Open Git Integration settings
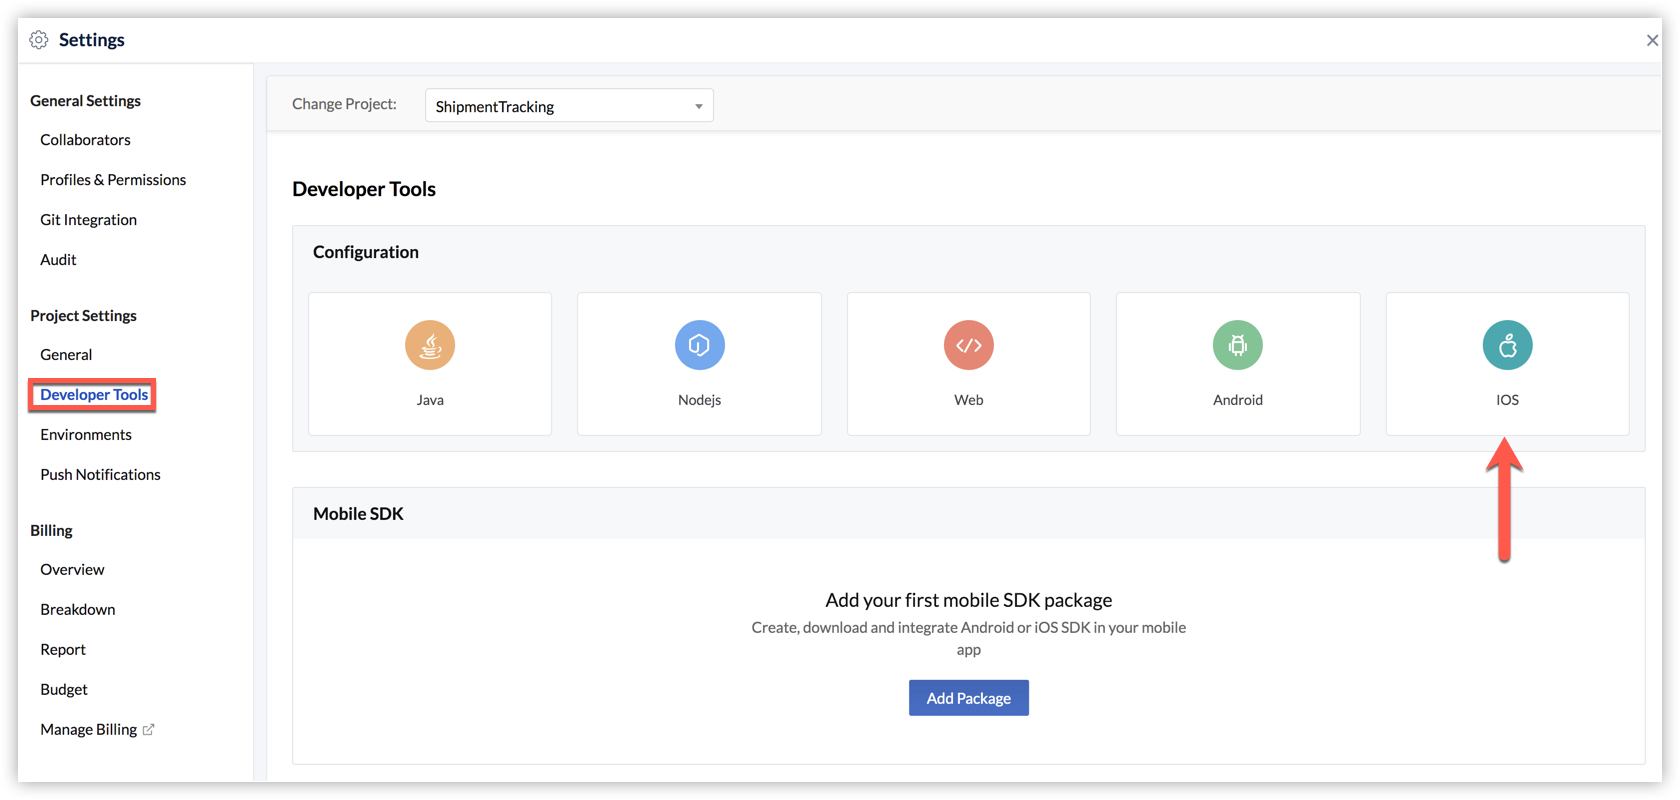 point(88,220)
